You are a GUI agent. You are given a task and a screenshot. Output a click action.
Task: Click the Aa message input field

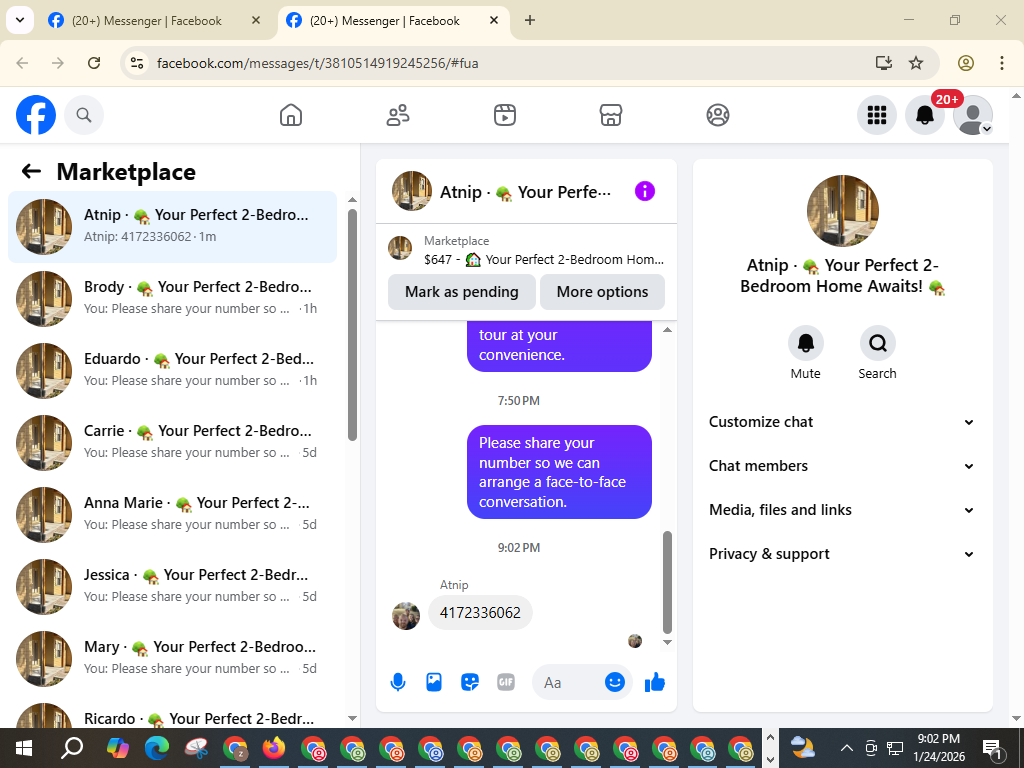tap(568, 682)
